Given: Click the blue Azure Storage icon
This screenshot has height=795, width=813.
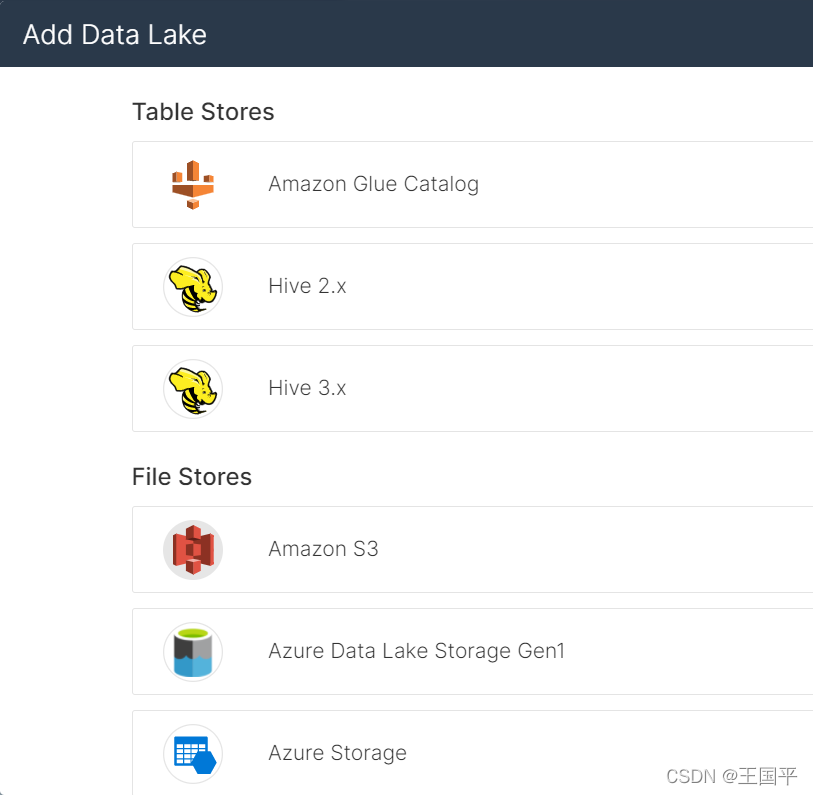Looking at the screenshot, I should (x=193, y=753).
